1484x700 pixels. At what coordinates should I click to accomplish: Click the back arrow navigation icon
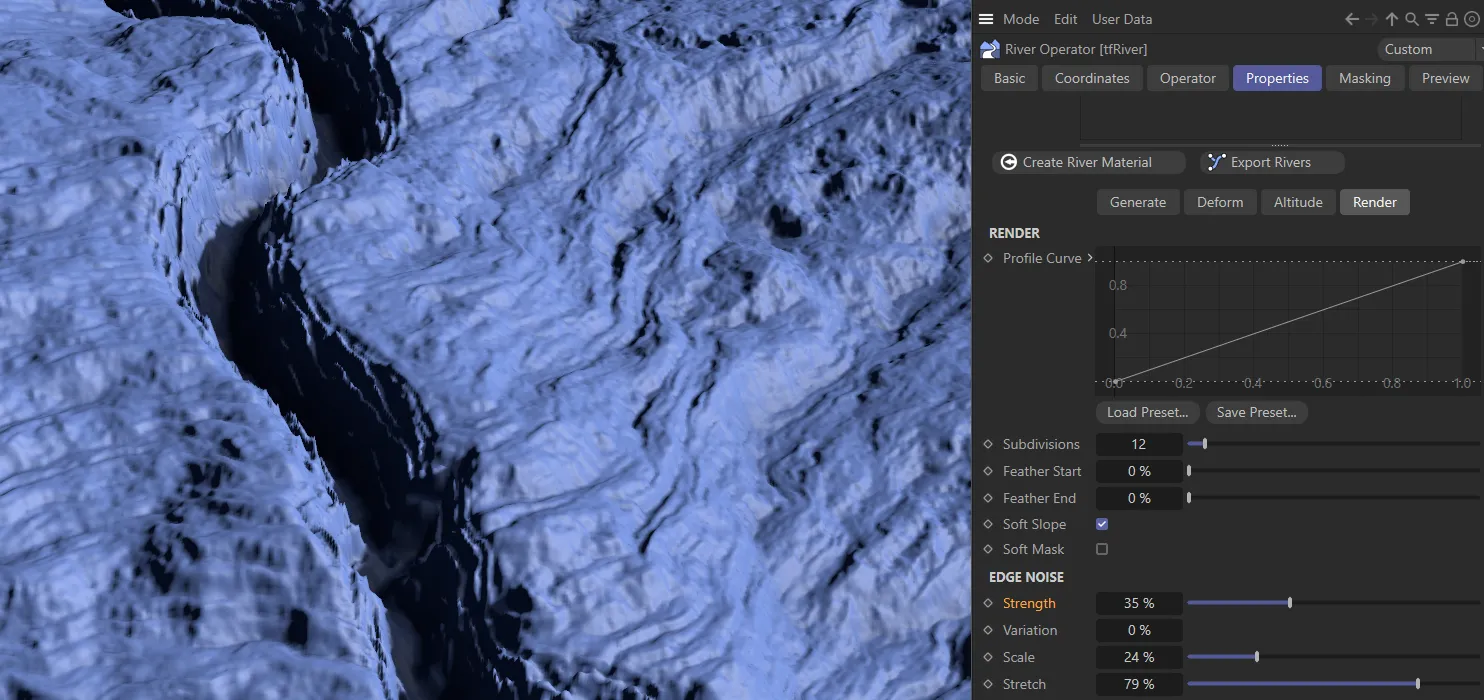[1352, 19]
